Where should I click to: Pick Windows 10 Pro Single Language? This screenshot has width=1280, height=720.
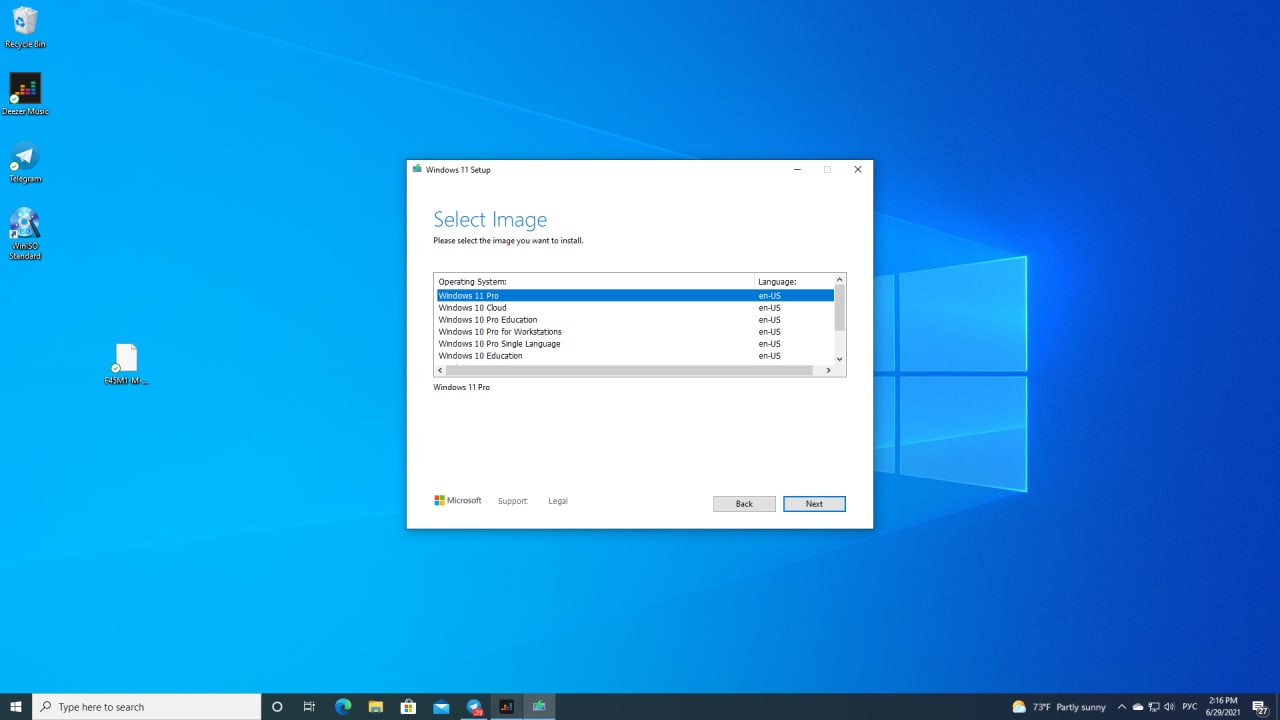(x=635, y=344)
